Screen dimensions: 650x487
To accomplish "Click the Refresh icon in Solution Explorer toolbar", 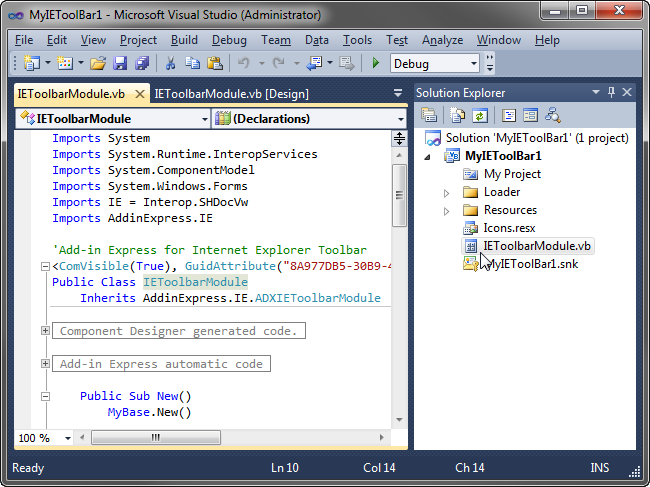I will click(x=480, y=115).
